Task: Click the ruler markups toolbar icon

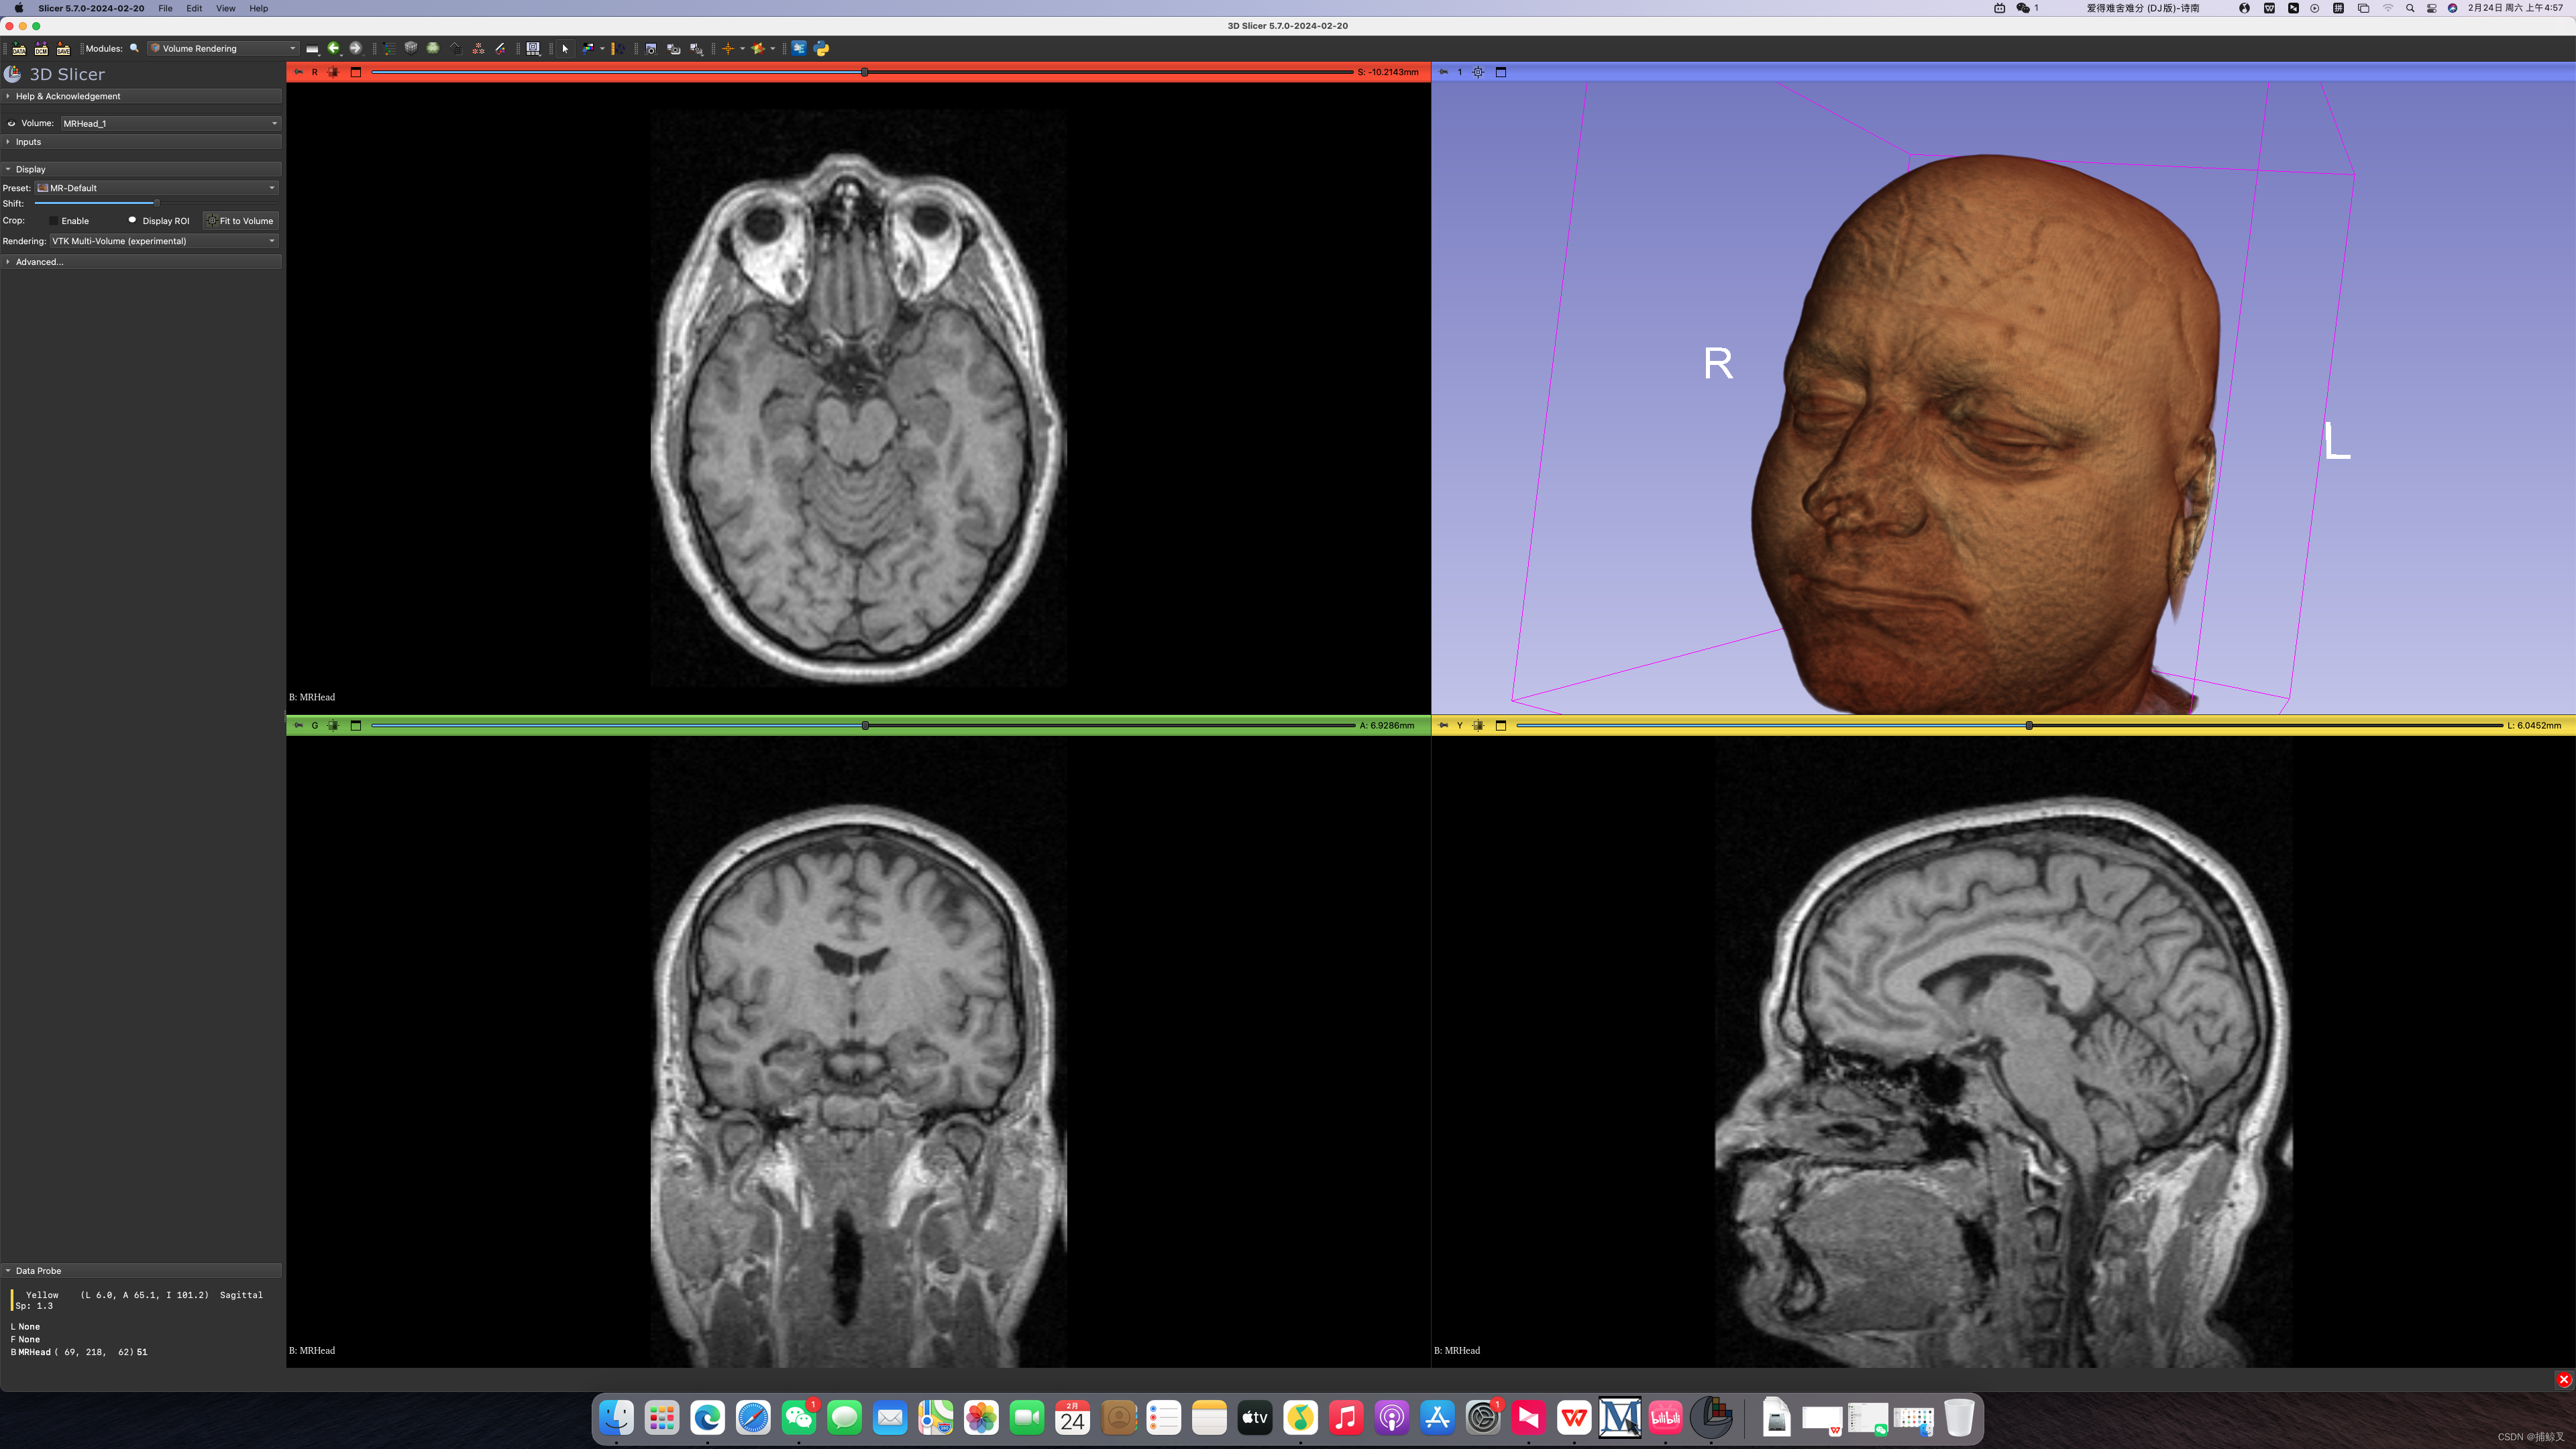Action: coord(619,48)
